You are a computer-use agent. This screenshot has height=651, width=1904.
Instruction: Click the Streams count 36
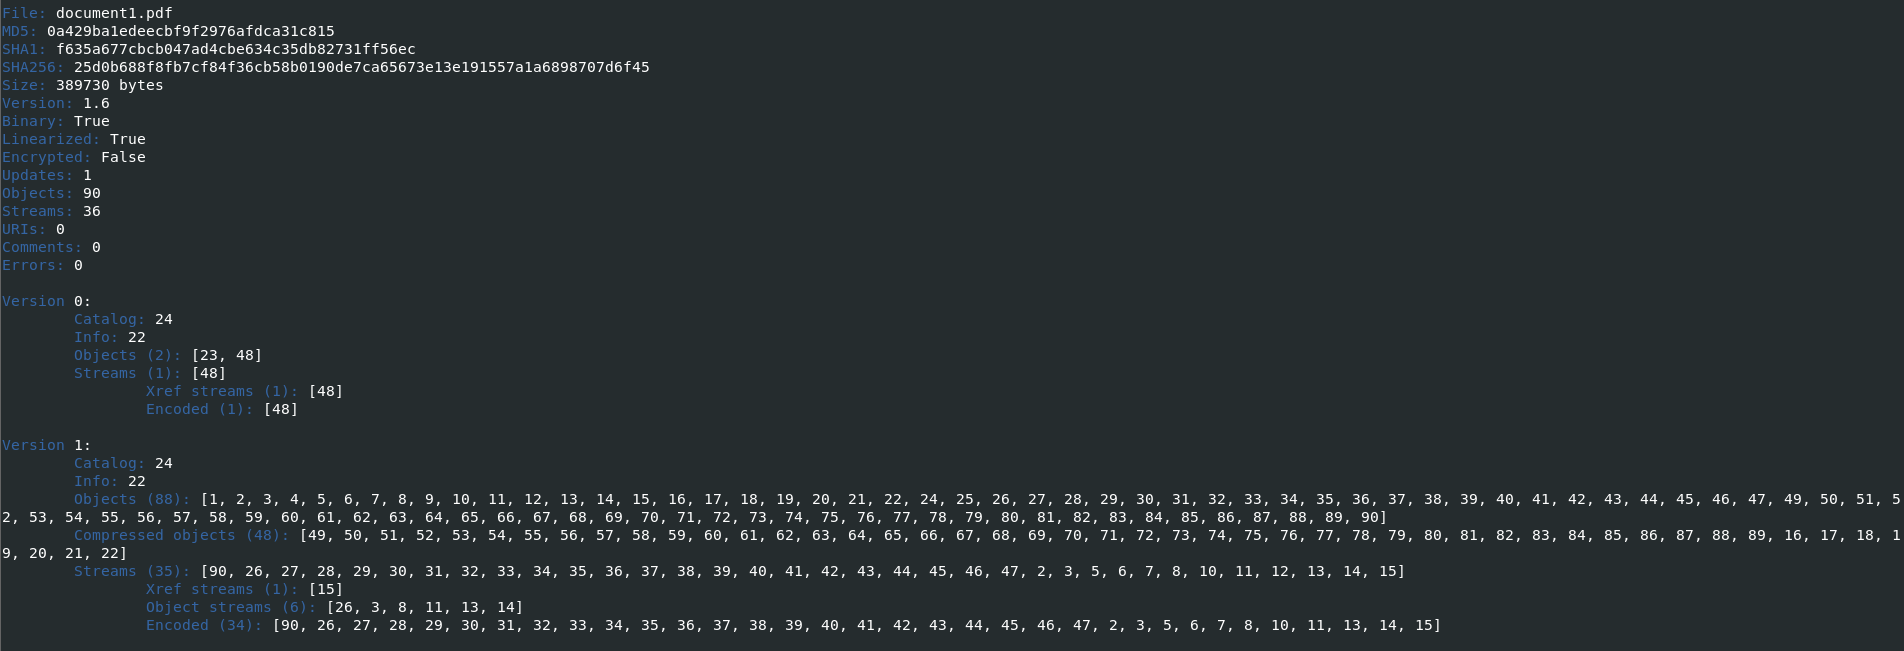[x=92, y=211]
